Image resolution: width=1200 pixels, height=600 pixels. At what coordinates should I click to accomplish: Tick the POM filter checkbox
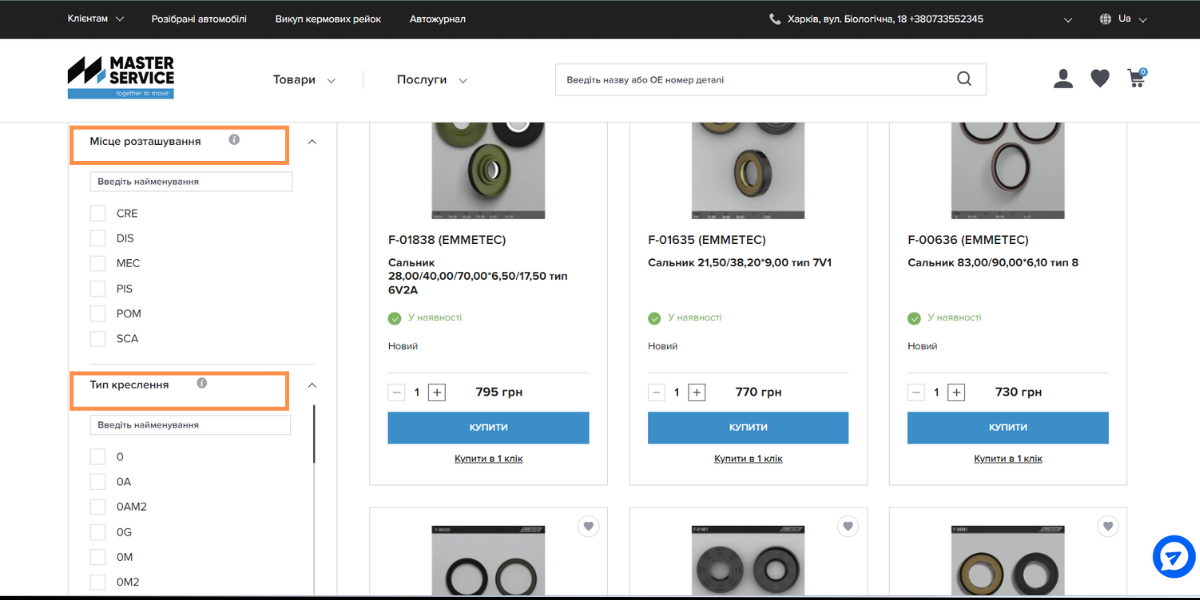point(98,313)
